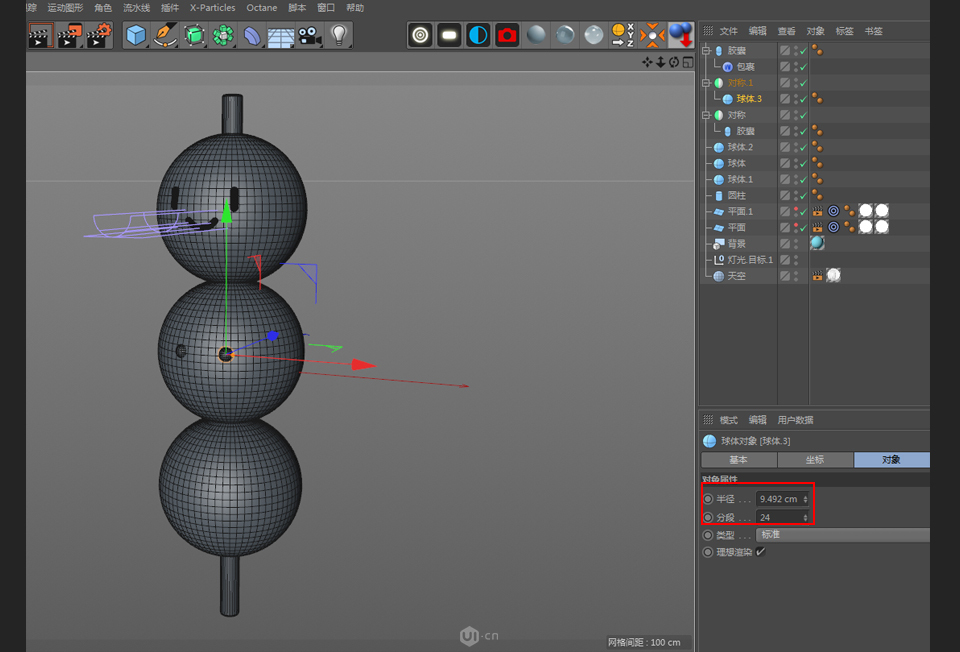Click the 坐标 button in the attributes panel
Image resolution: width=960 pixels, height=652 pixels.
click(x=817, y=460)
